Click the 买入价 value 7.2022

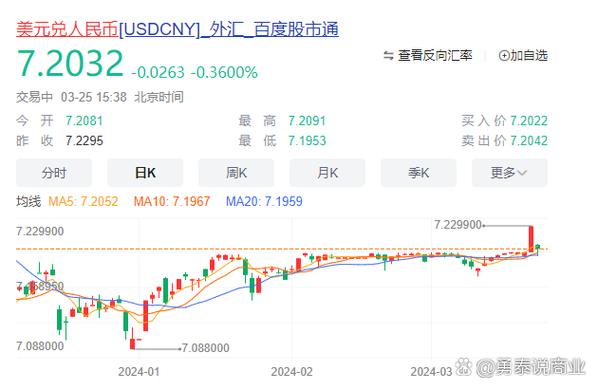click(x=529, y=121)
